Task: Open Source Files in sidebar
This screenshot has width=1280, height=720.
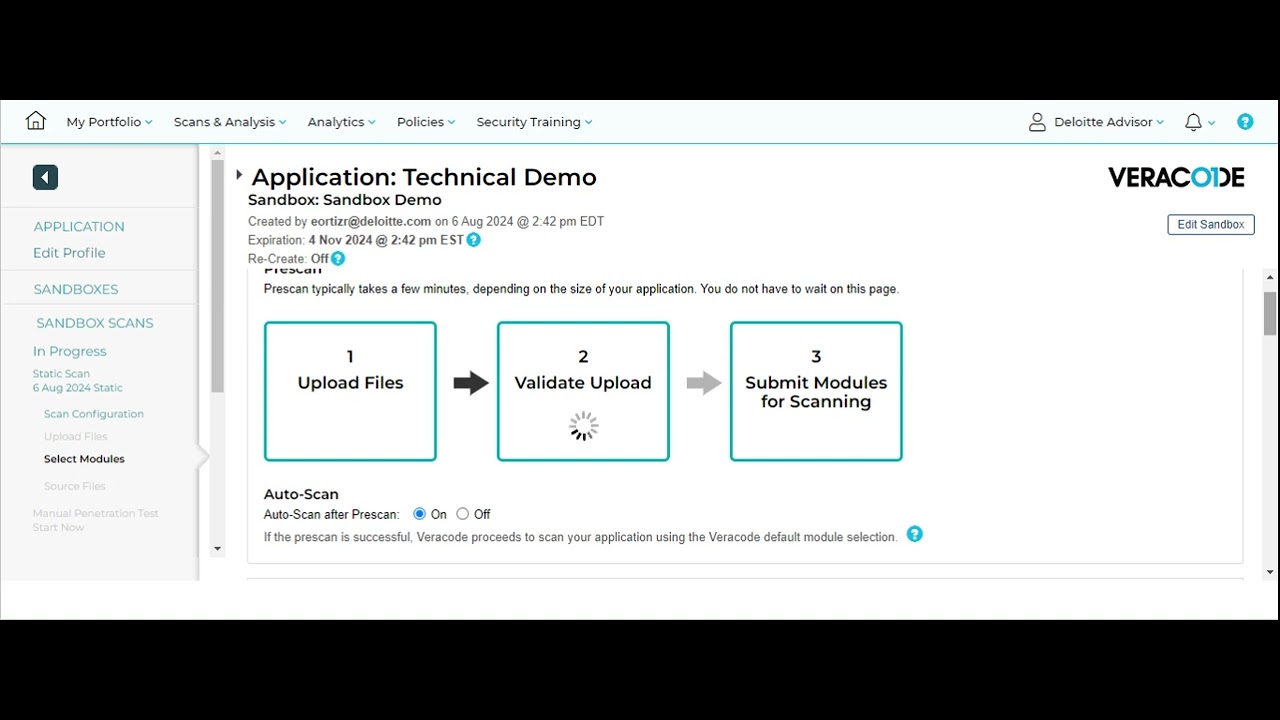Action: [x=75, y=486]
